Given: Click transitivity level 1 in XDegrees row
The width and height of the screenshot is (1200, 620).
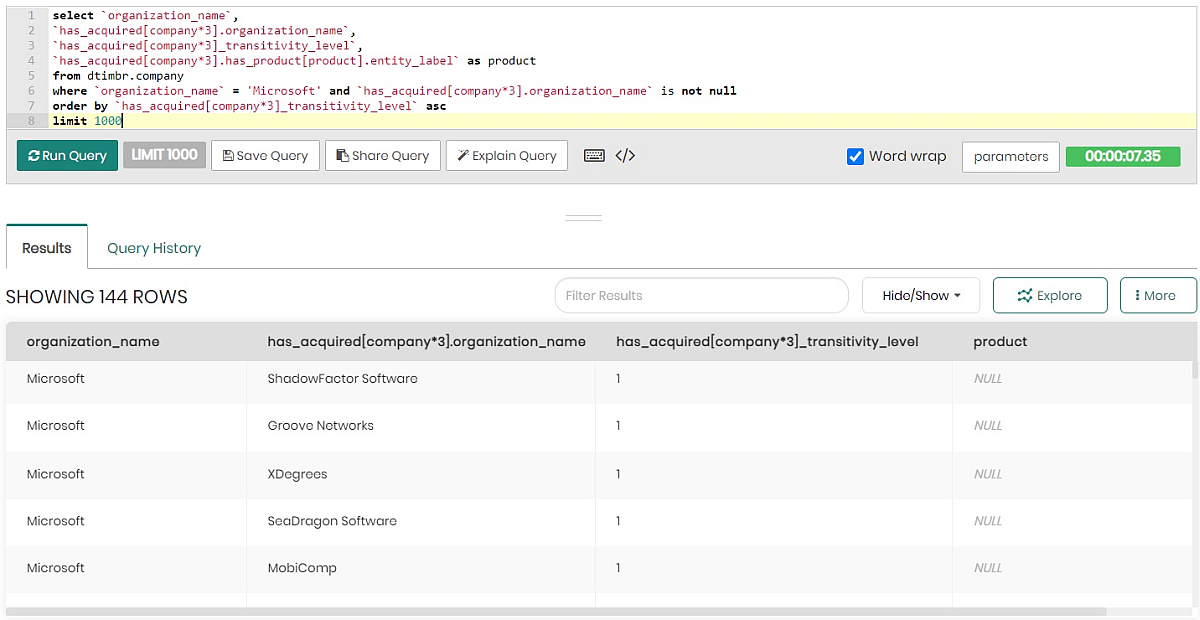Looking at the screenshot, I should point(619,474).
